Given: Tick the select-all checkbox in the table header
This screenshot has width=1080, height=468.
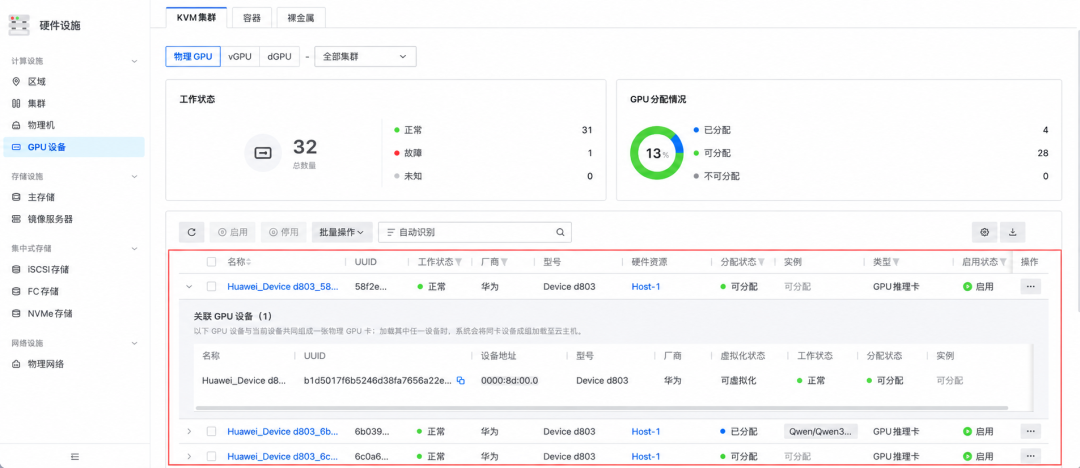Looking at the screenshot, I should pyautogui.click(x=211, y=262).
